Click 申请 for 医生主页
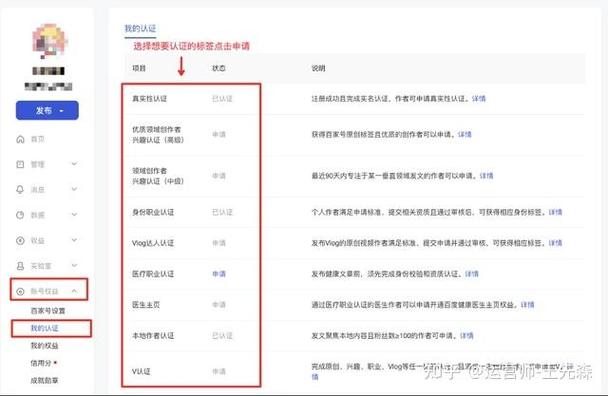The image size is (608, 396). [219, 304]
